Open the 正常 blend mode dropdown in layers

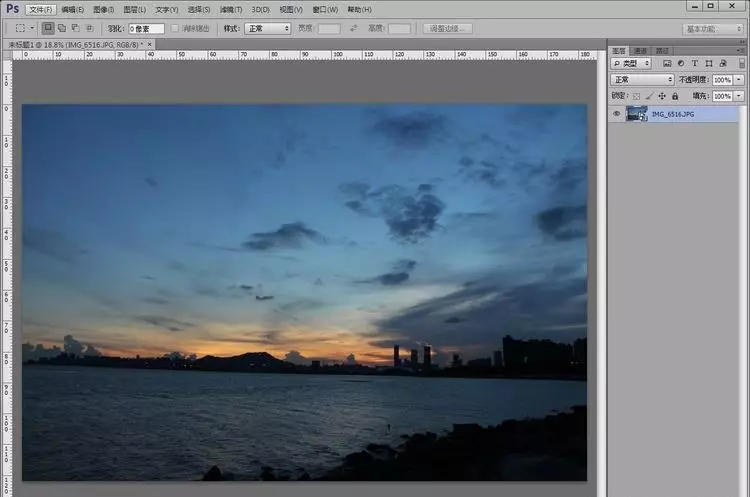tap(642, 79)
